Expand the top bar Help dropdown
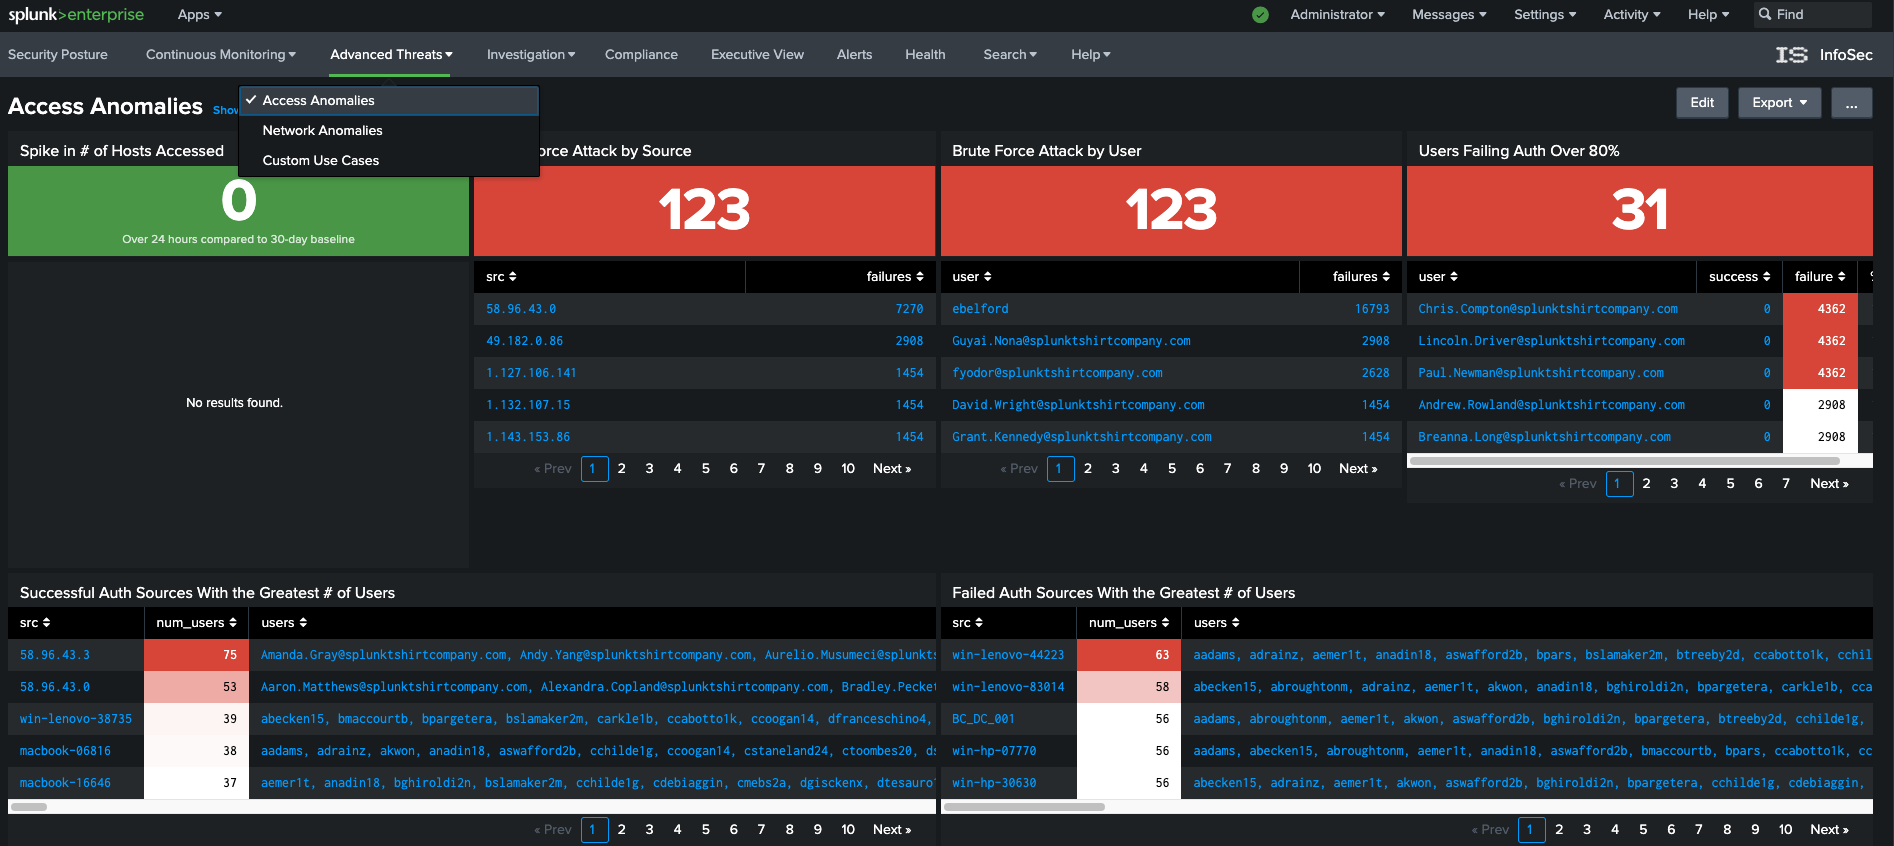Image resolution: width=1894 pixels, height=846 pixels. coord(1708,14)
